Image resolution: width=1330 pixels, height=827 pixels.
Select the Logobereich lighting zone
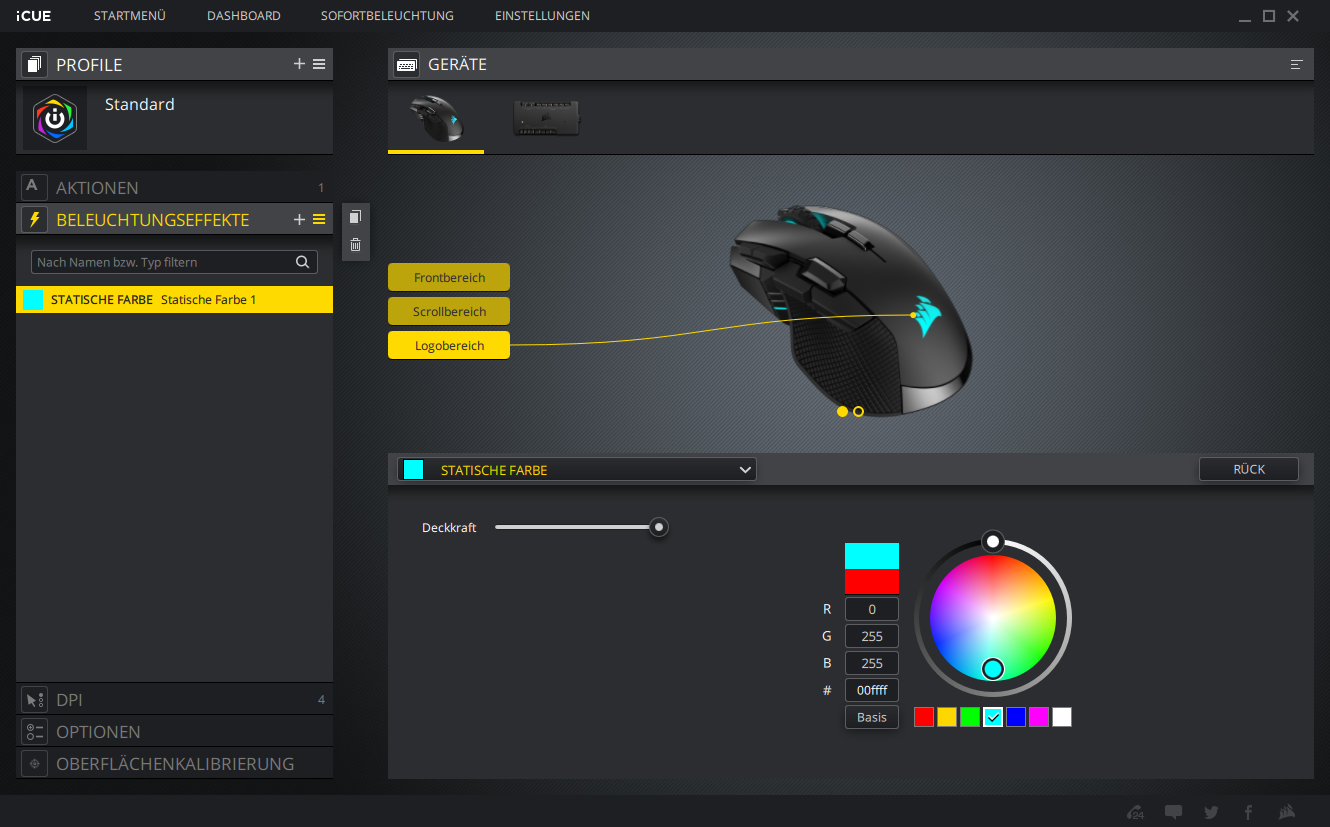point(449,345)
